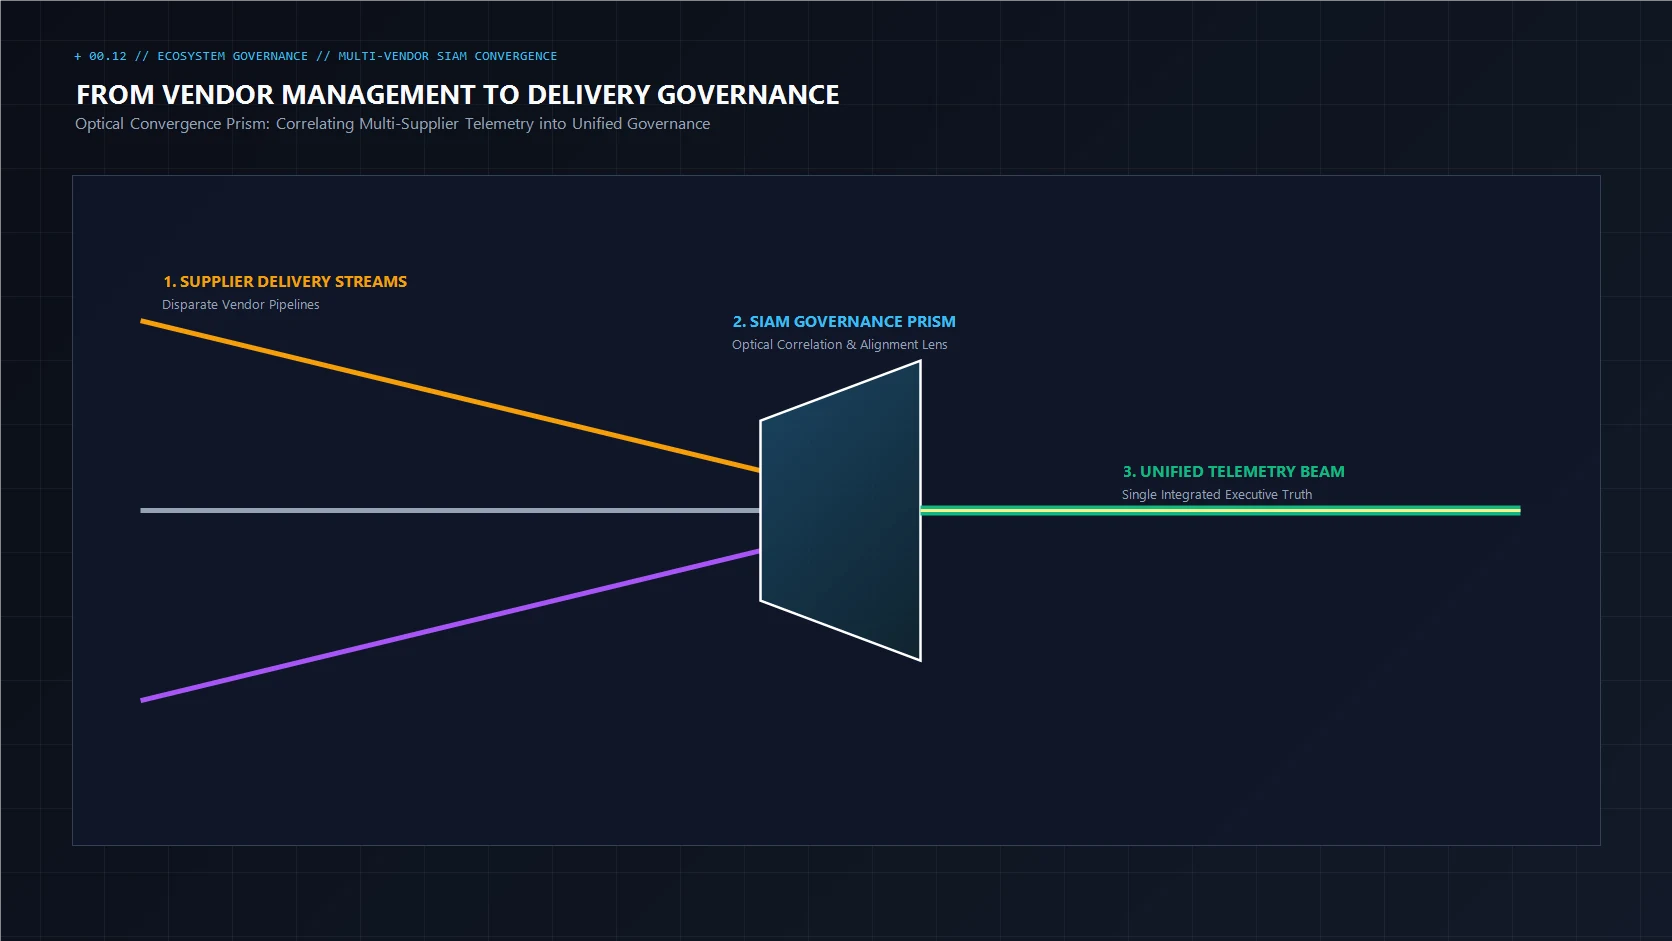The width and height of the screenshot is (1672, 941).
Task: Select the title 'FROM VENDOR MANAGEMENT TO DELIVERY GOVERNANCE'
Action: click(x=458, y=95)
